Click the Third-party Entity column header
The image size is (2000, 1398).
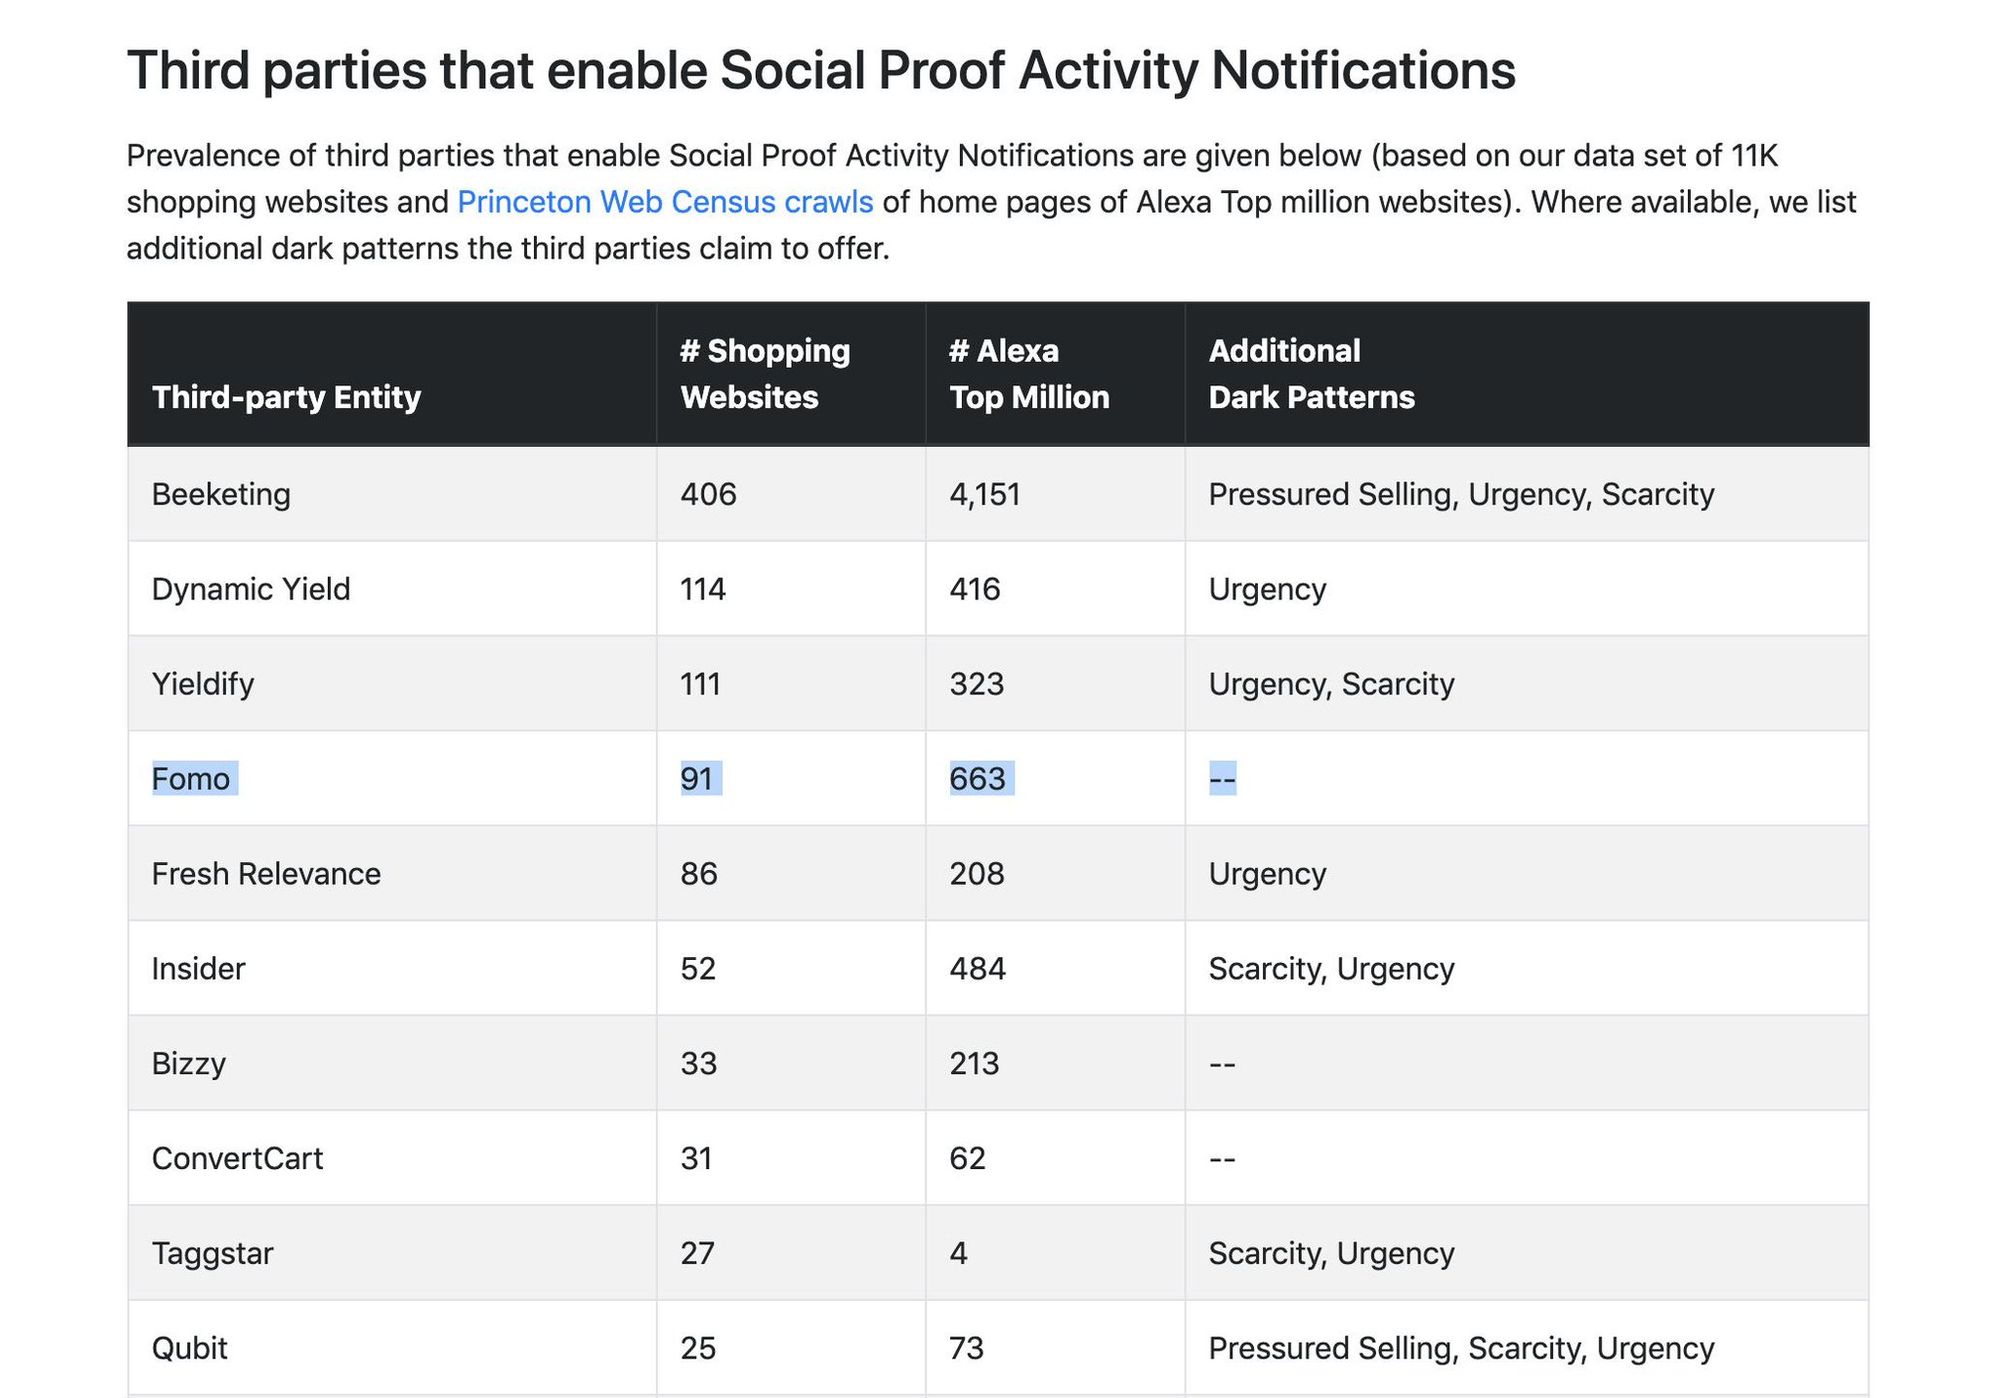click(286, 397)
